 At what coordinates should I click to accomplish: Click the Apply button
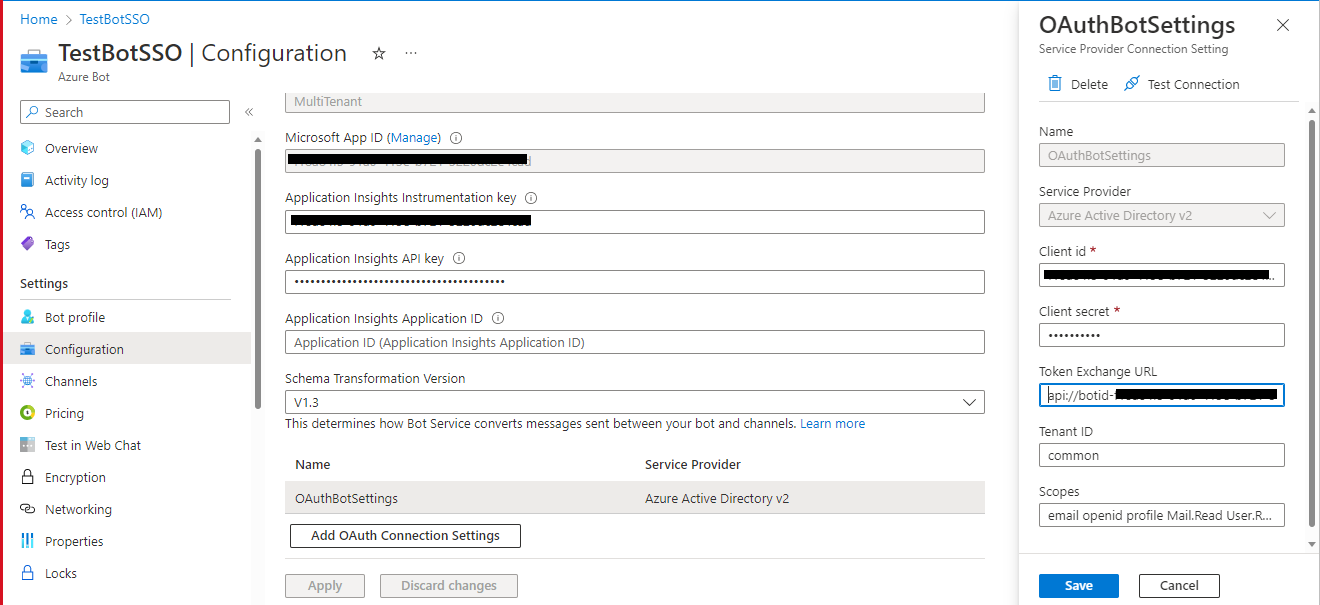325,586
